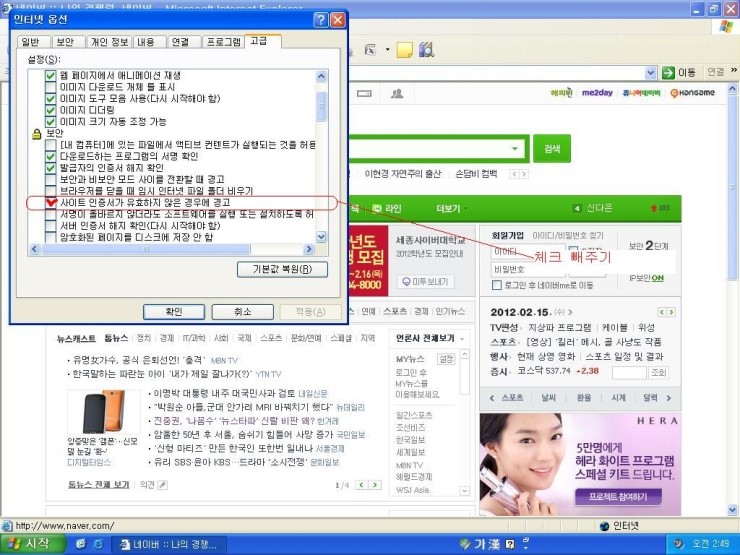The image size is (740, 555).
Task: Click the Internet Explorer quick launch icon
Action: coord(98,544)
